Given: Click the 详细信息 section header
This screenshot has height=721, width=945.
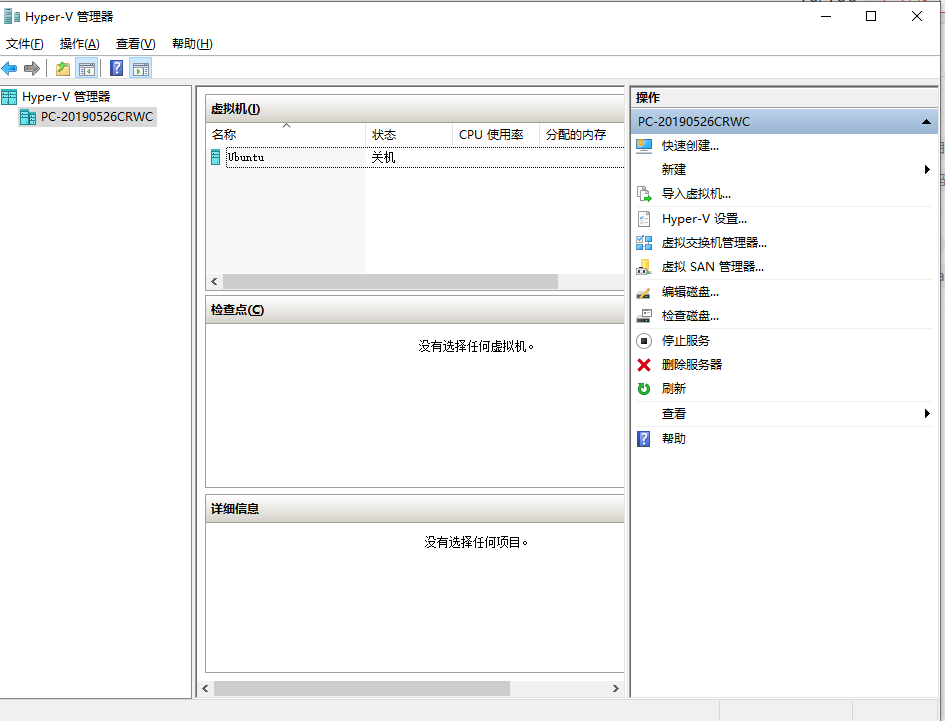Looking at the screenshot, I should 415,509.
